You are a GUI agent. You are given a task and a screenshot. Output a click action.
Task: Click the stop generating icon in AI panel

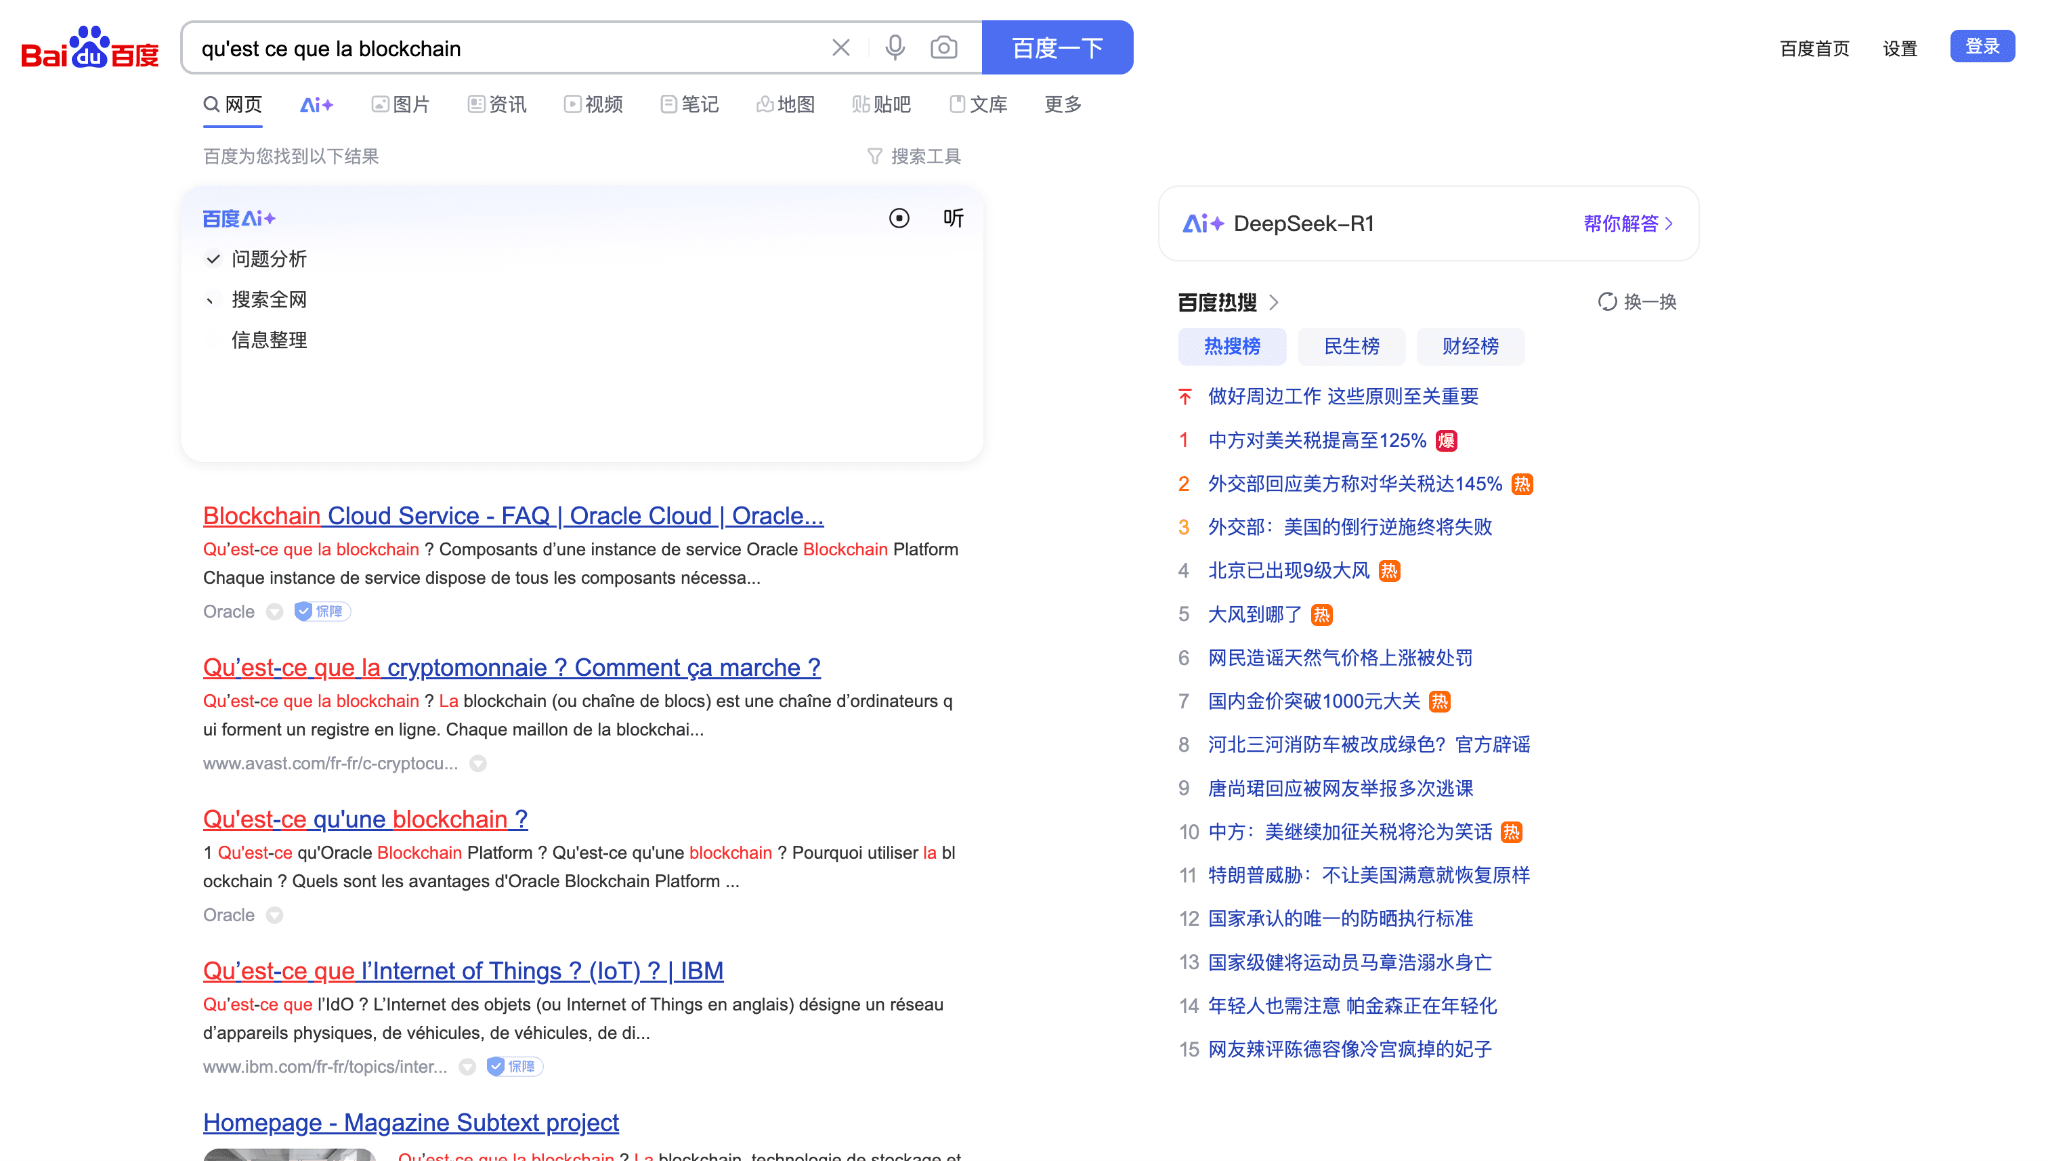coord(899,218)
